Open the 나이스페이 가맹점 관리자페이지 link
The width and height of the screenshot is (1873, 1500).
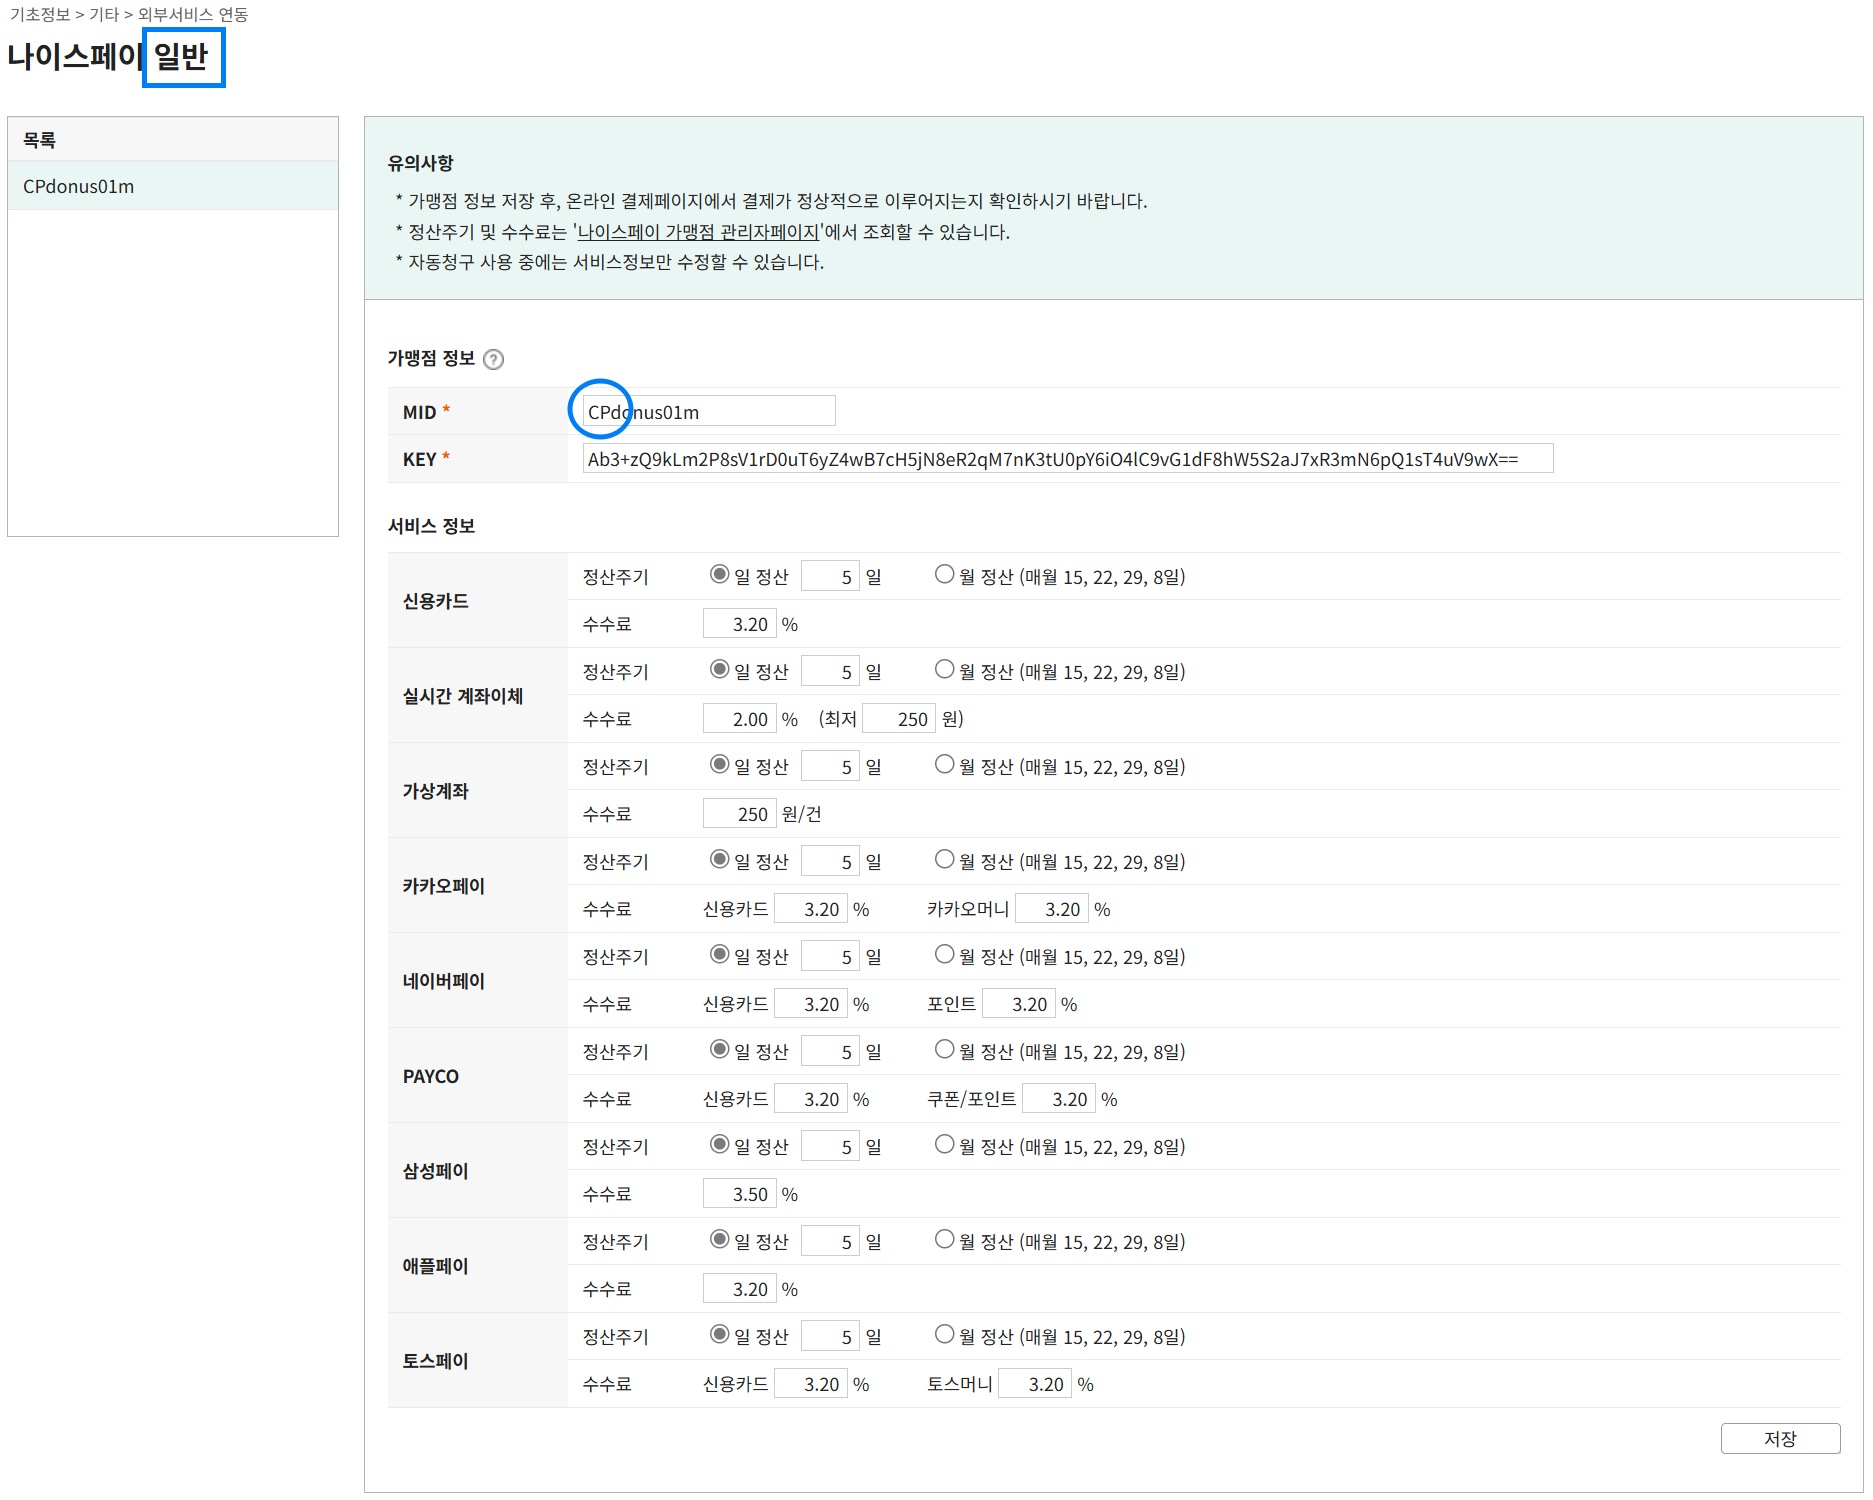tap(698, 232)
